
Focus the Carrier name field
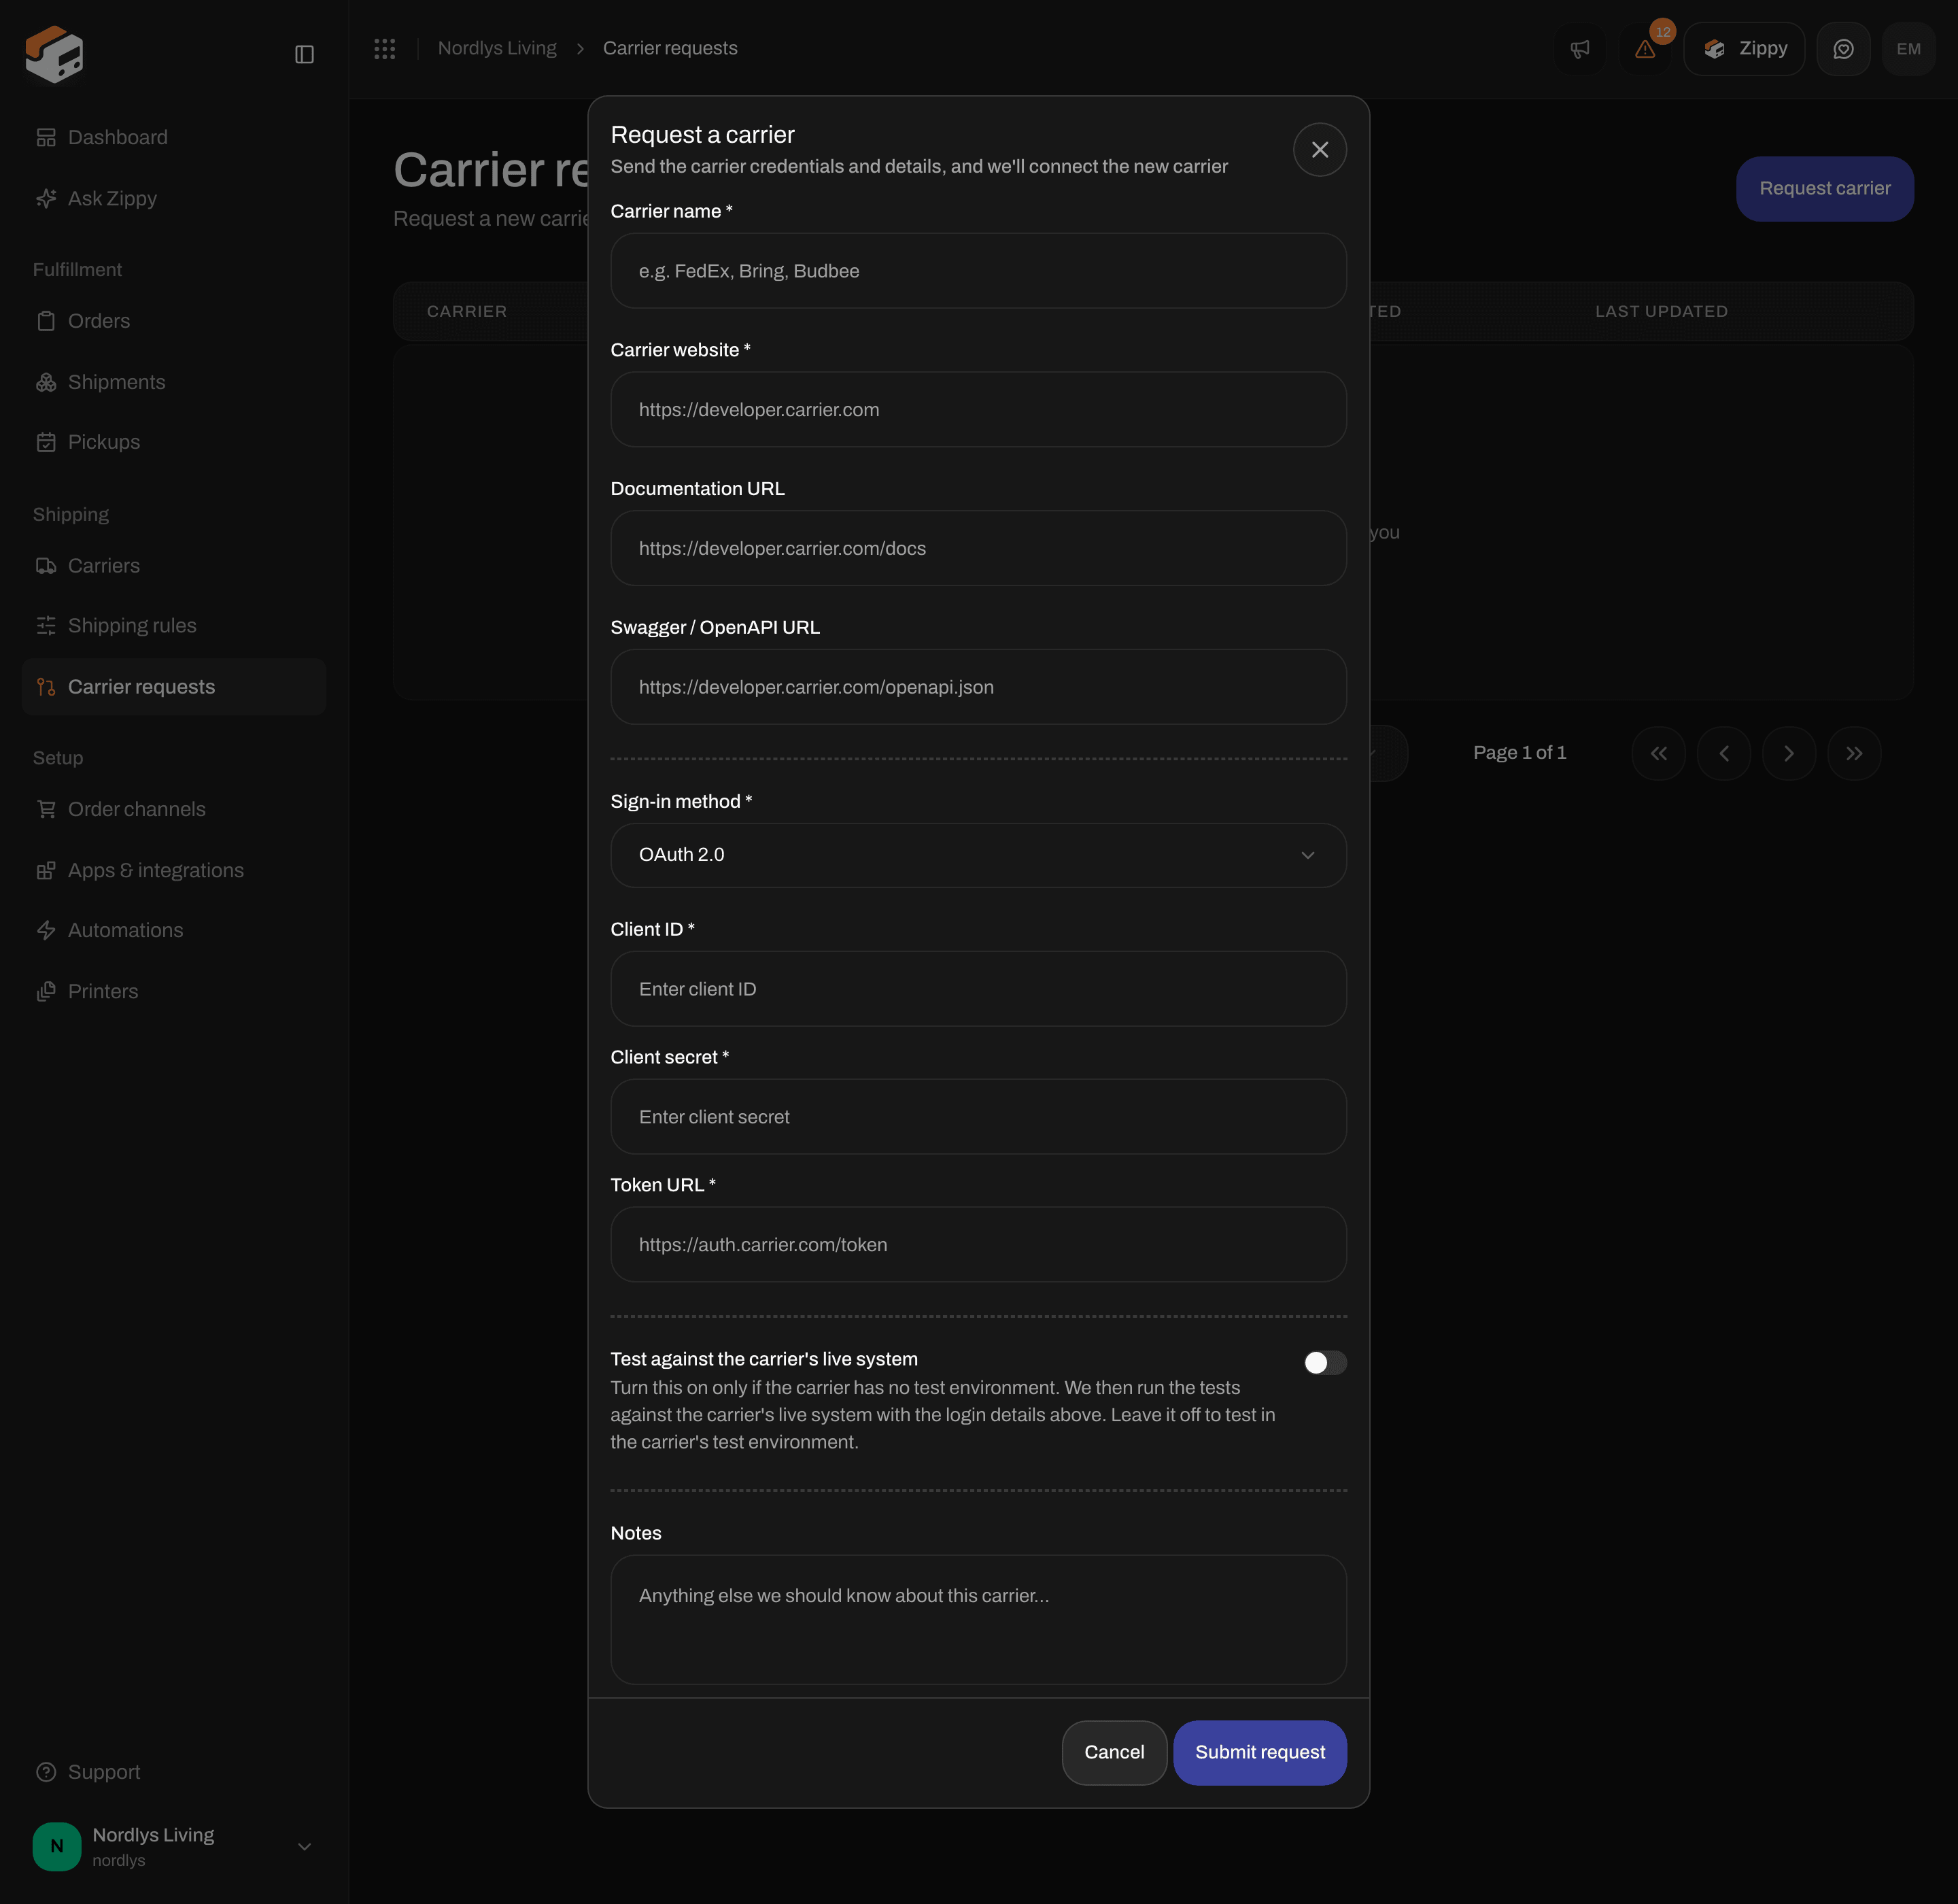[x=978, y=271]
